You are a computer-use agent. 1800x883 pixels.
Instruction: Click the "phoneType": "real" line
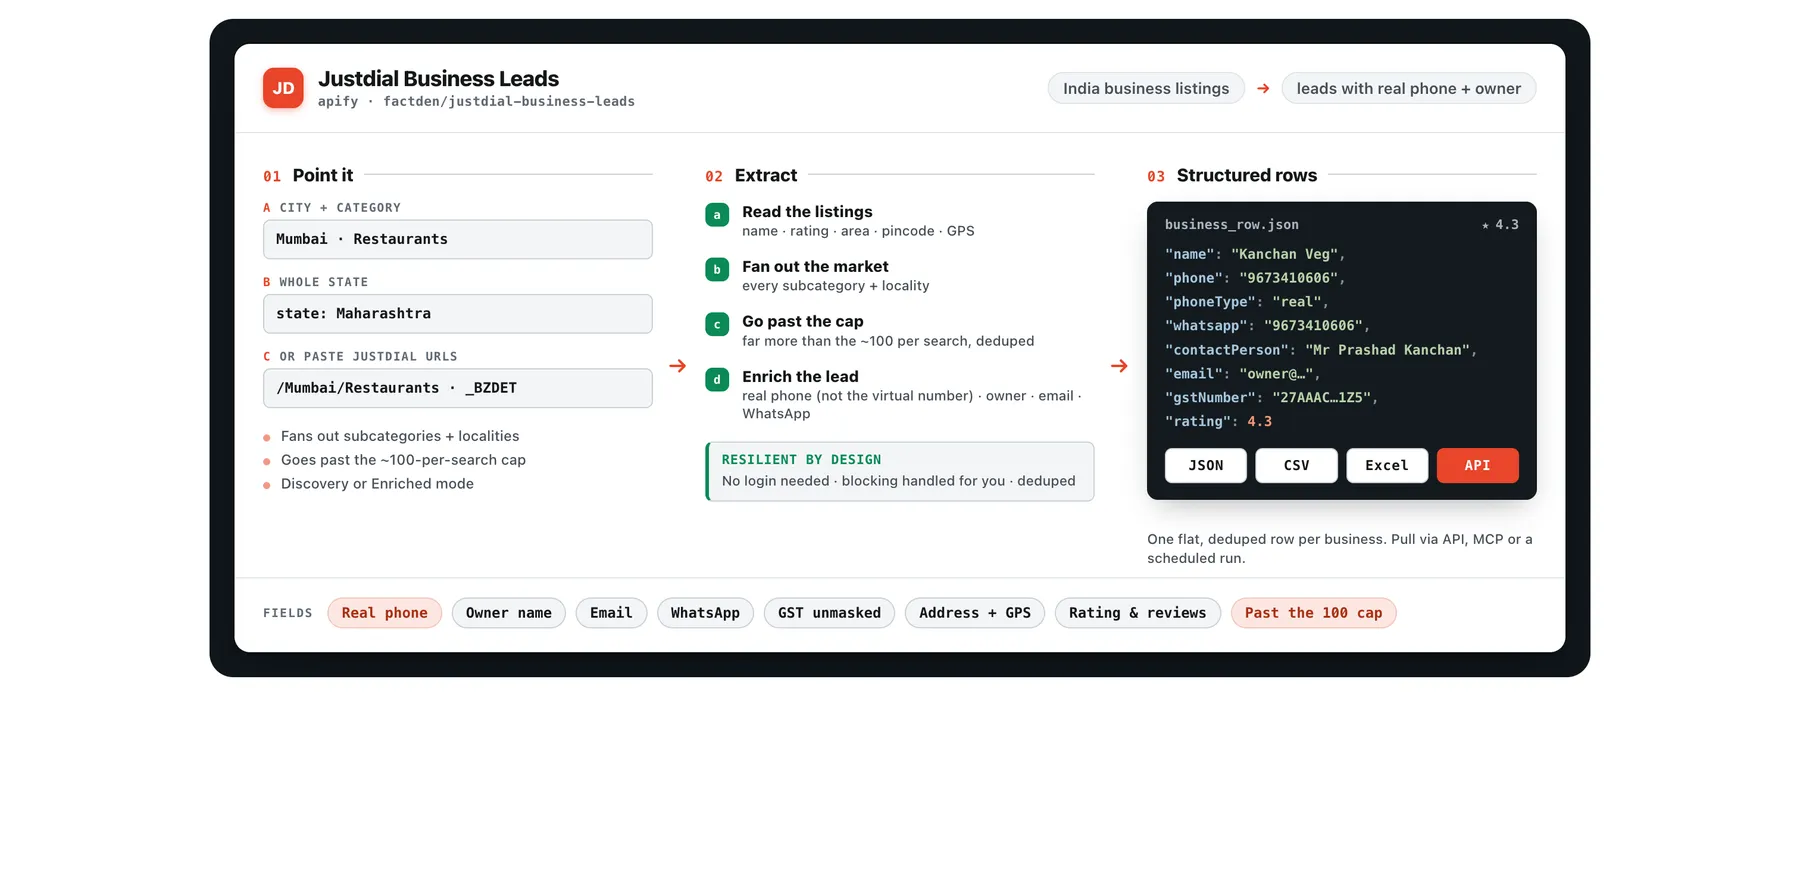point(1247,302)
